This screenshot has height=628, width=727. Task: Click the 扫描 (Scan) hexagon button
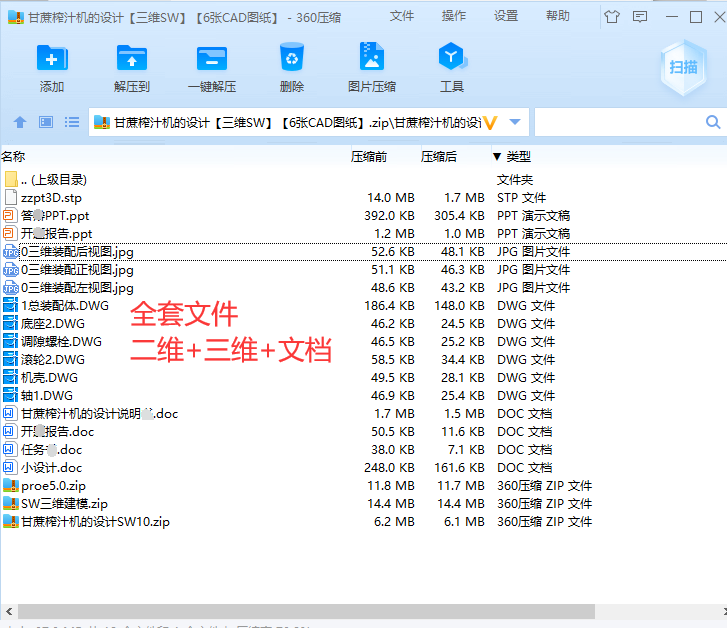[x=683, y=68]
